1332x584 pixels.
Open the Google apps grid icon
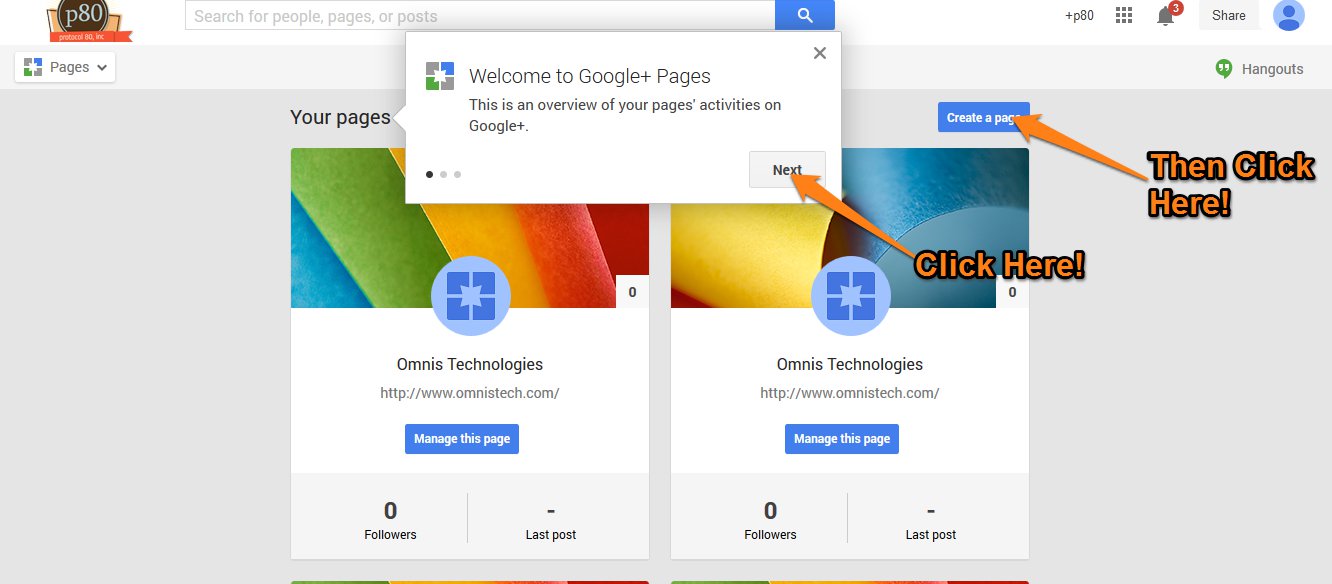point(1124,15)
